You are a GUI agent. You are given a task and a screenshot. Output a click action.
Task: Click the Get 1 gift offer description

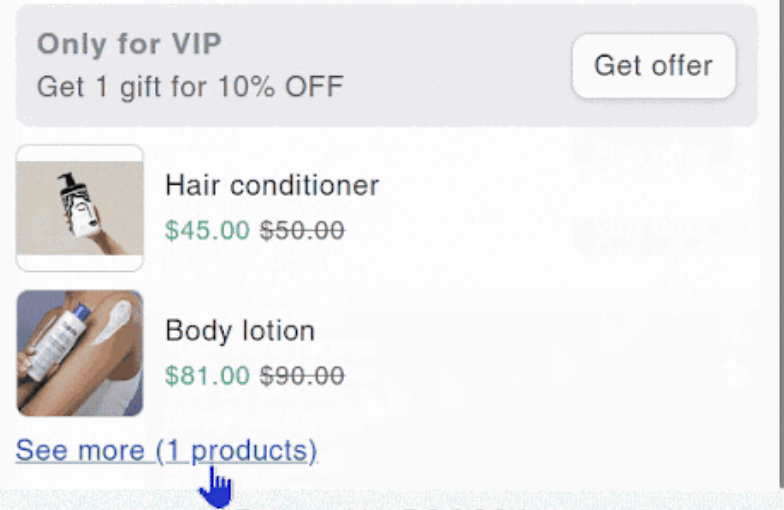pos(190,86)
